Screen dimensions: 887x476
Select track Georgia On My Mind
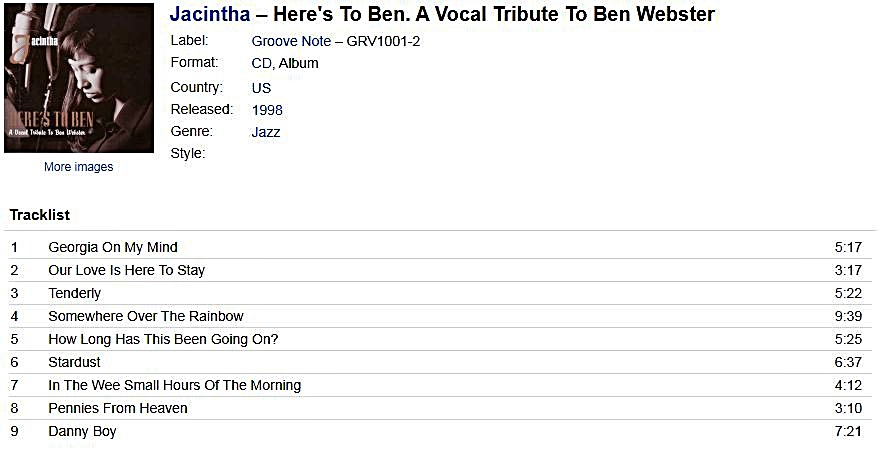click(x=113, y=247)
